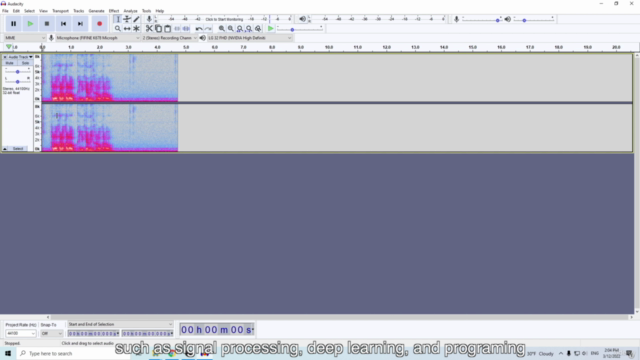This screenshot has width=640, height=360.
Task: Click the record meter microphone icon
Action: 149,19
